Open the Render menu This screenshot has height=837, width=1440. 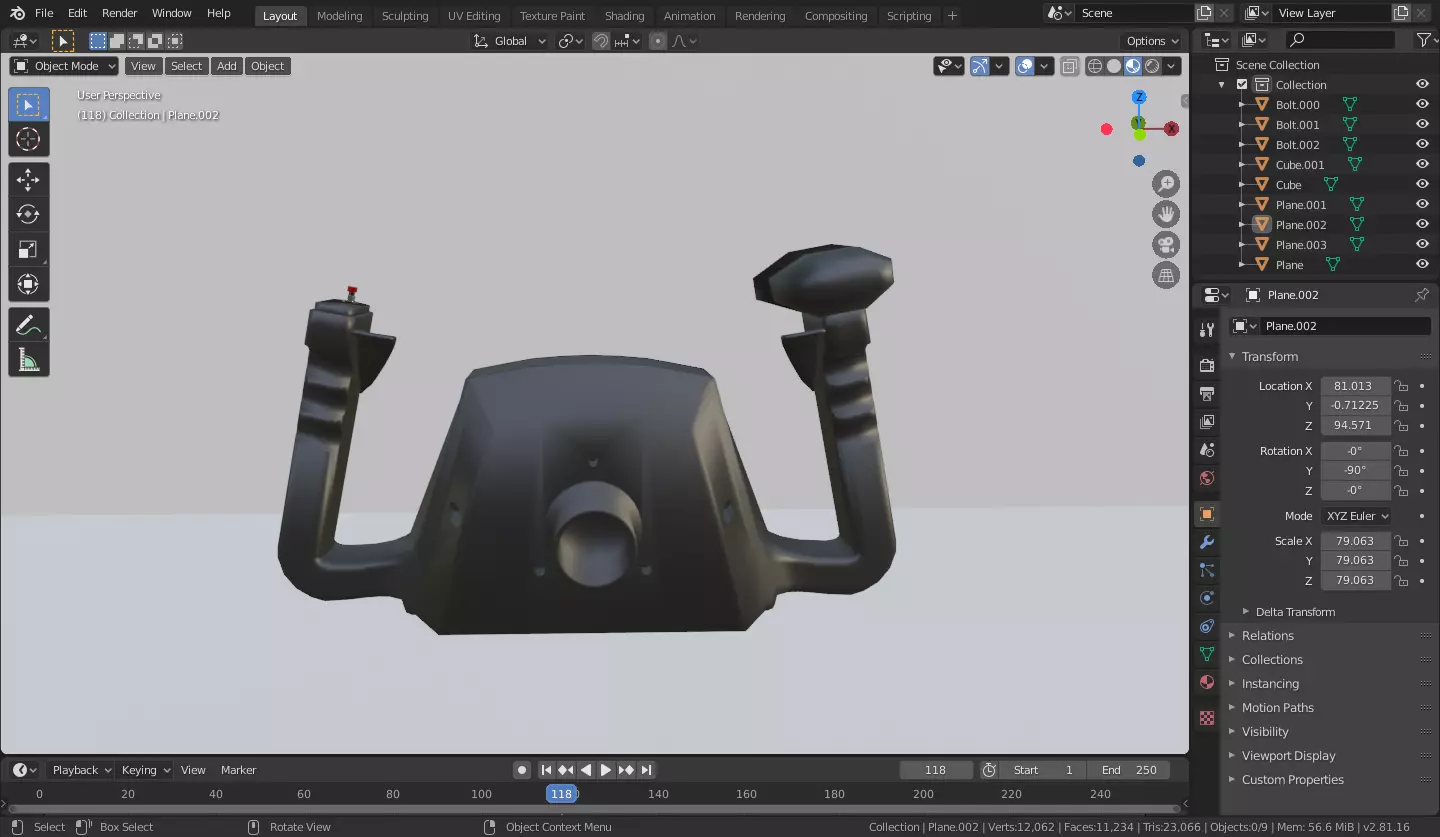119,13
